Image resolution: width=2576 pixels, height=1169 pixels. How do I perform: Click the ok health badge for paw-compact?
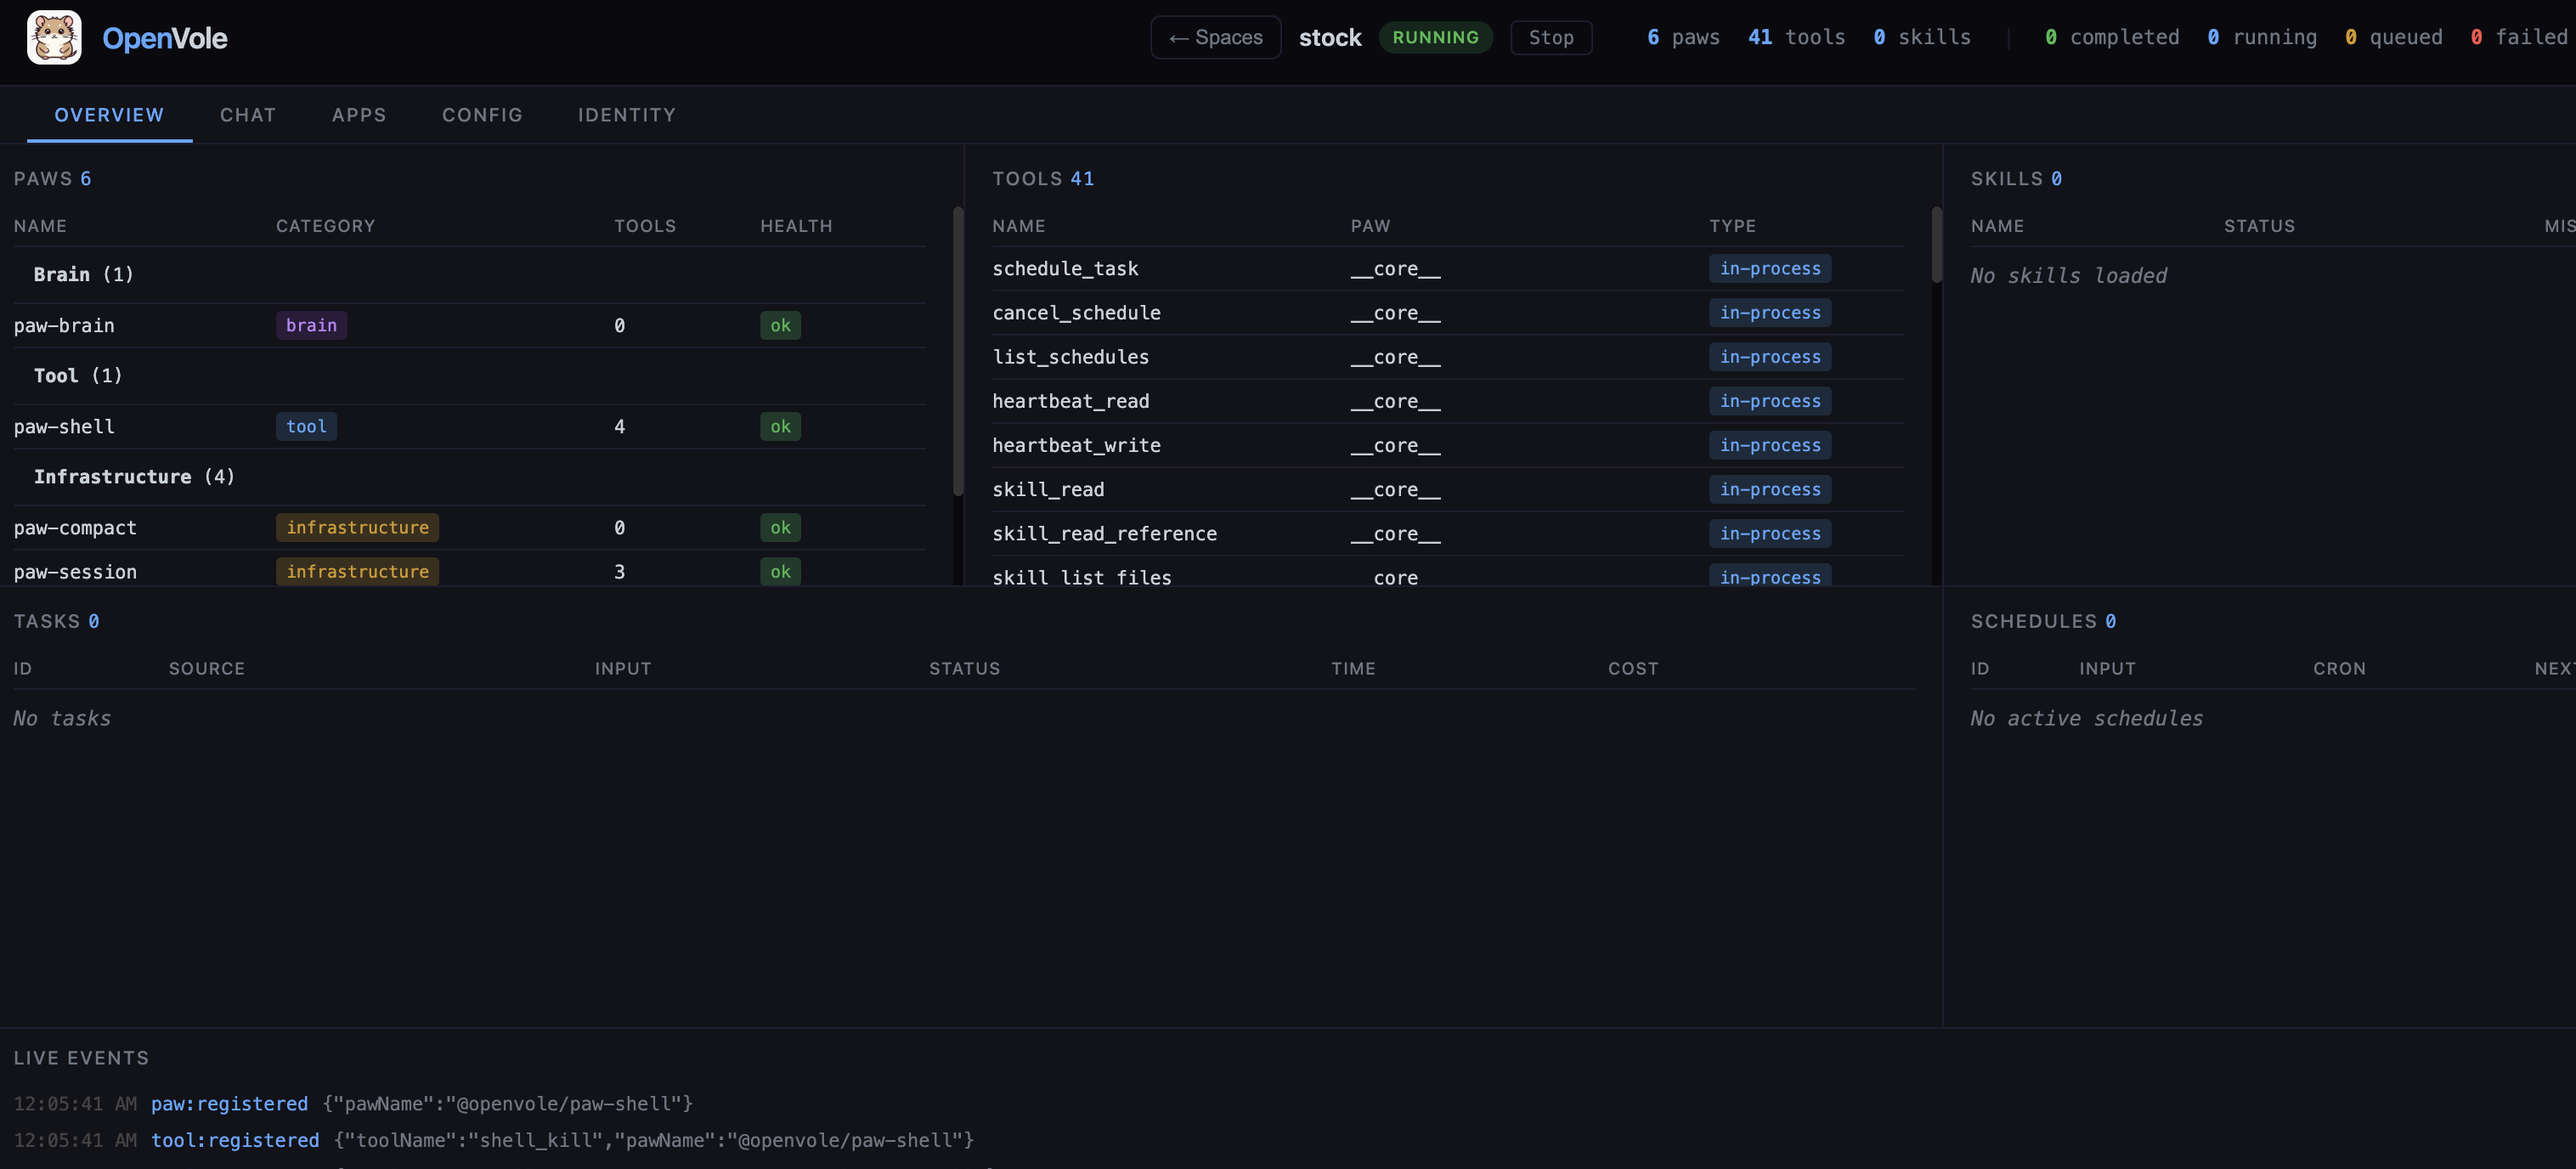(x=780, y=527)
